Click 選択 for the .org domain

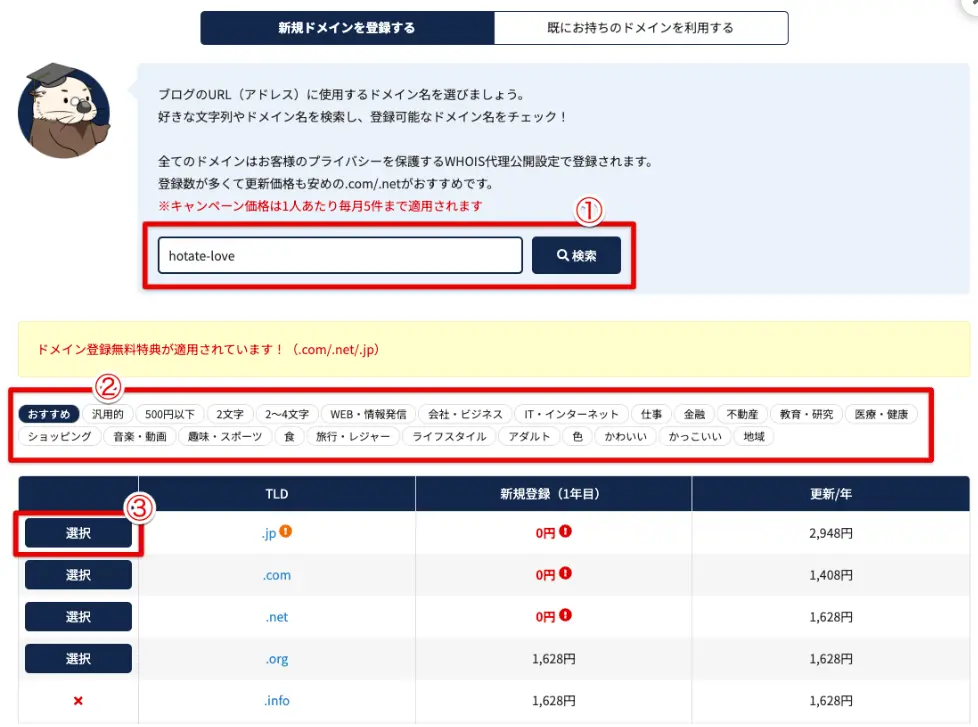pos(77,658)
